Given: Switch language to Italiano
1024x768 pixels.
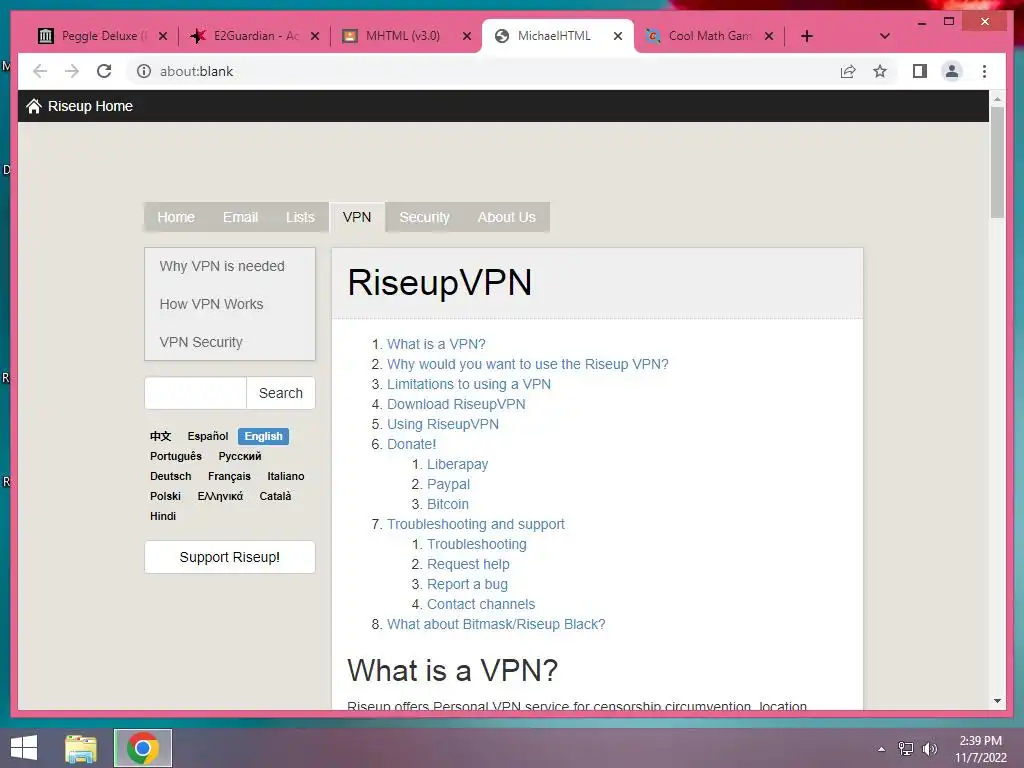Looking at the screenshot, I should [x=285, y=476].
